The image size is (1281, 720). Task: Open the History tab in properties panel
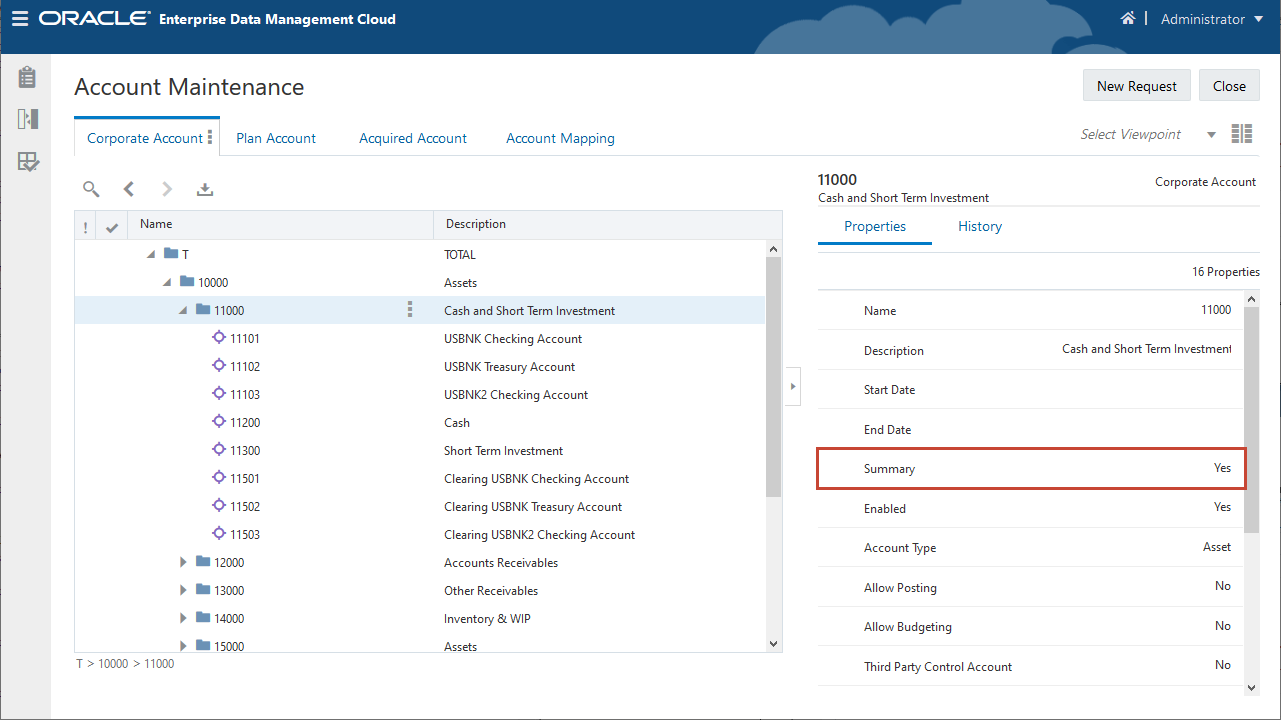click(x=979, y=226)
